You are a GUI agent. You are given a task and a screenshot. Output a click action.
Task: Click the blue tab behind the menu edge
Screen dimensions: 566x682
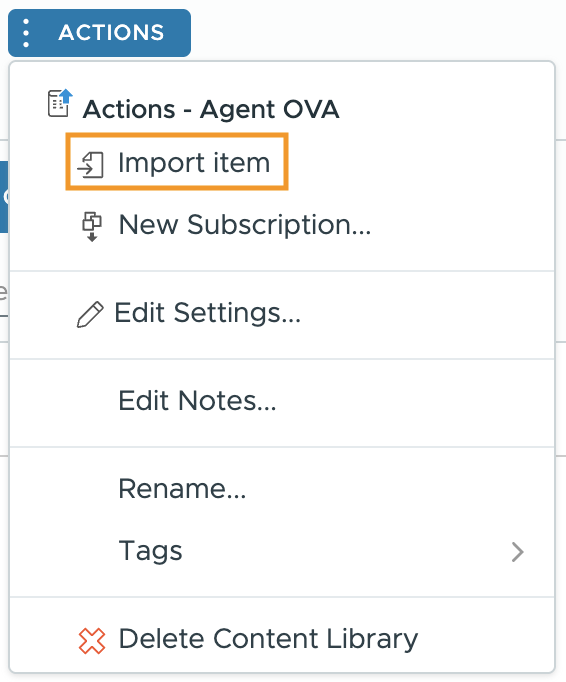(4, 197)
